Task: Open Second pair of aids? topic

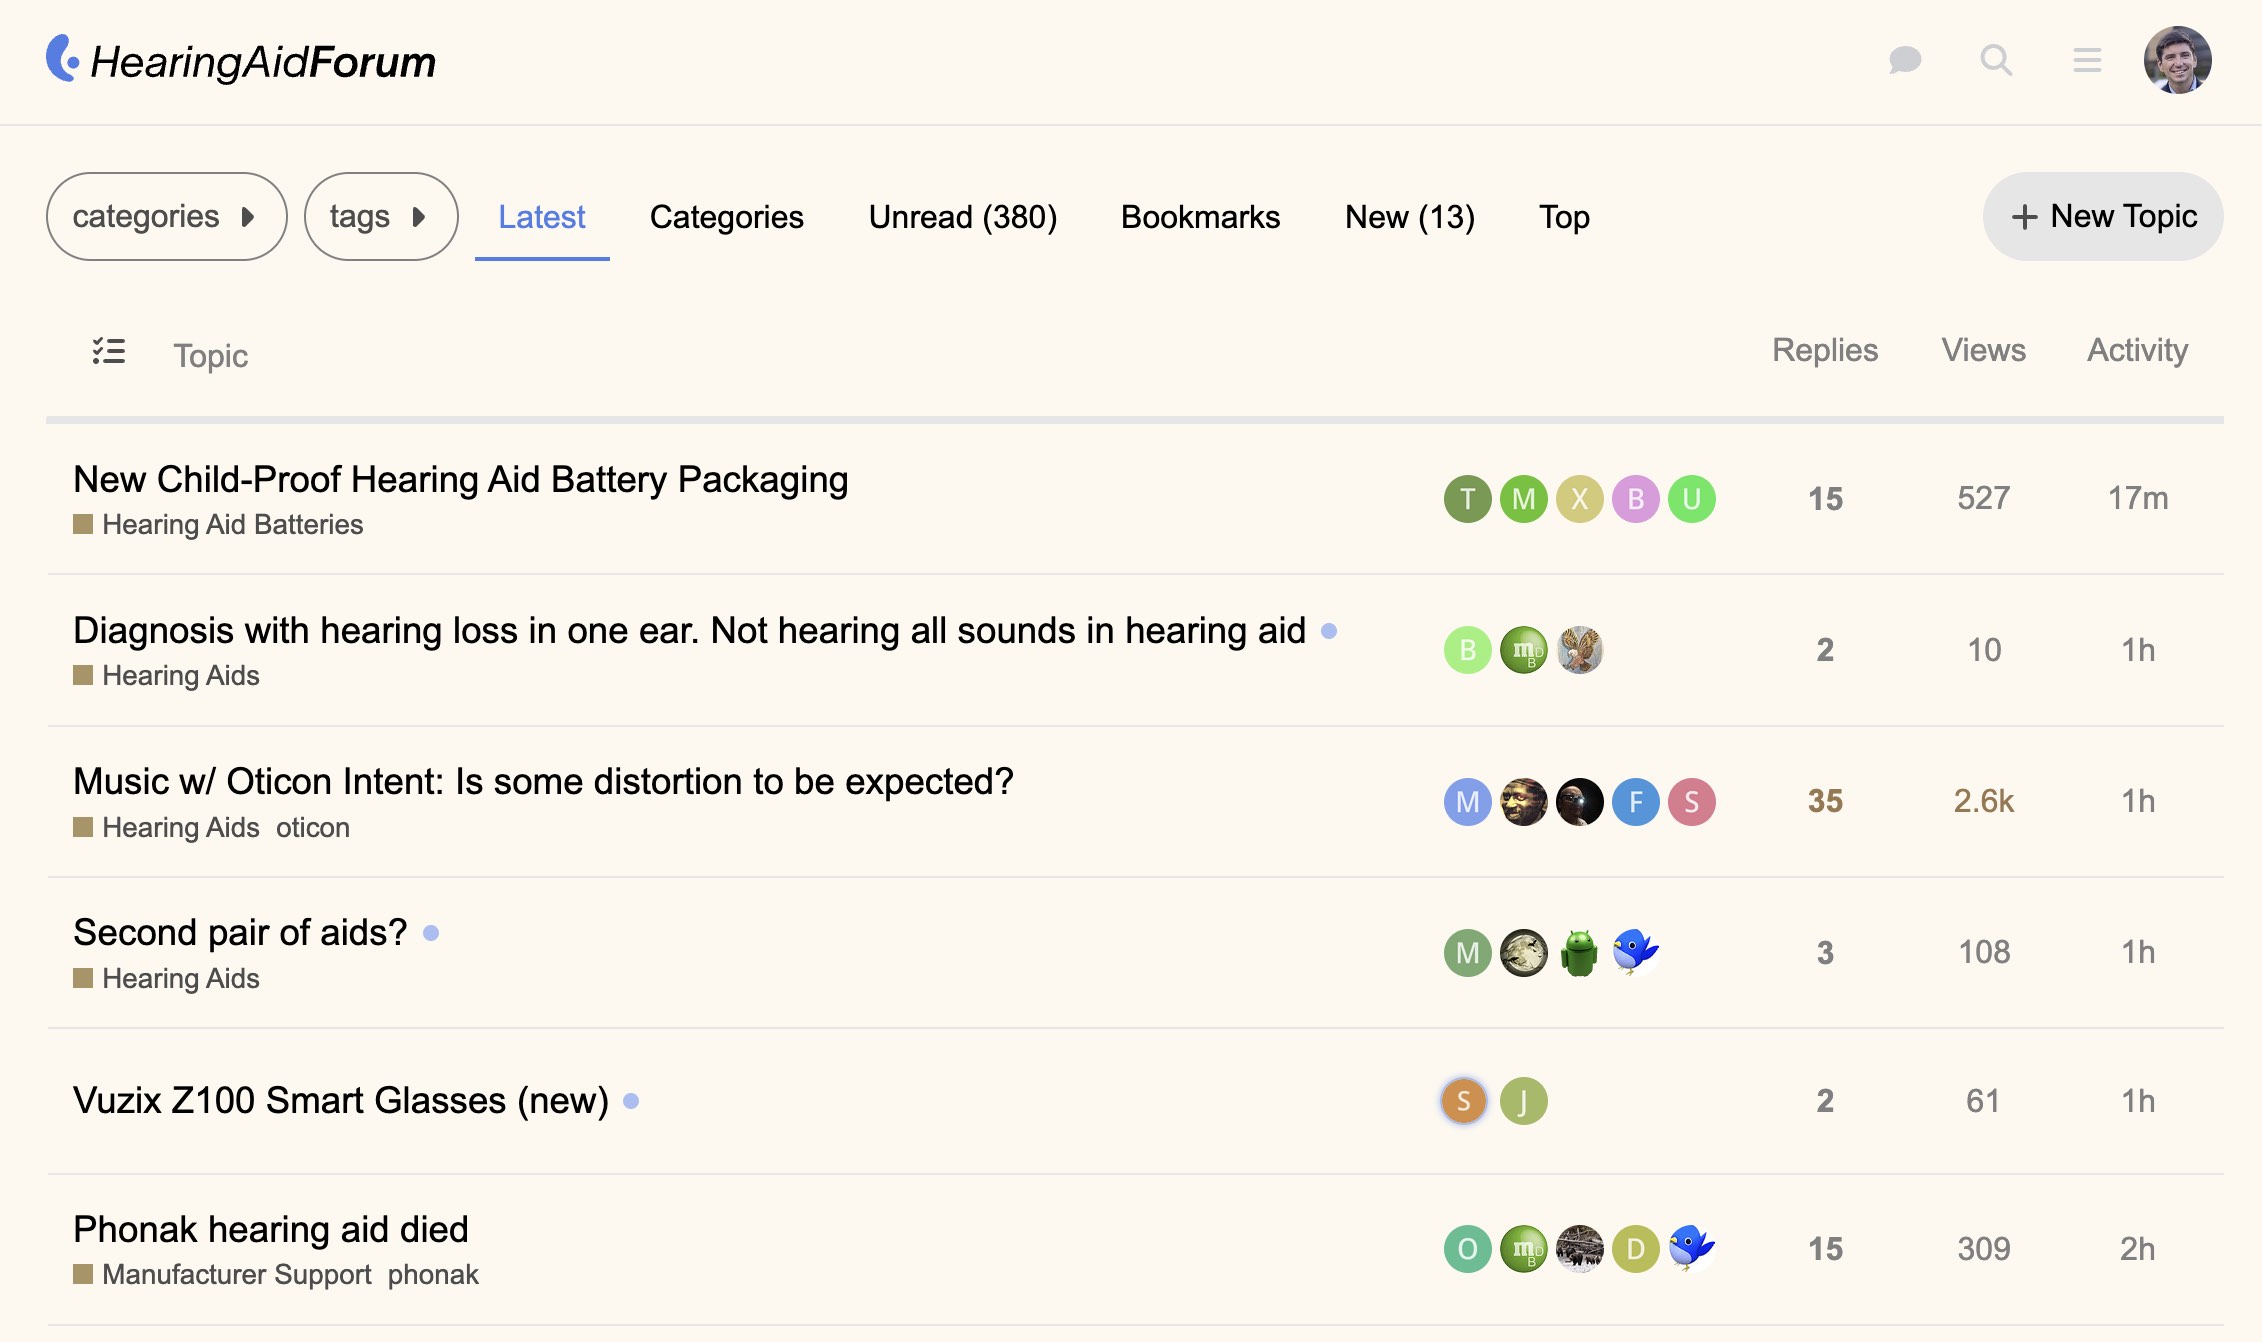Action: pos(240,933)
